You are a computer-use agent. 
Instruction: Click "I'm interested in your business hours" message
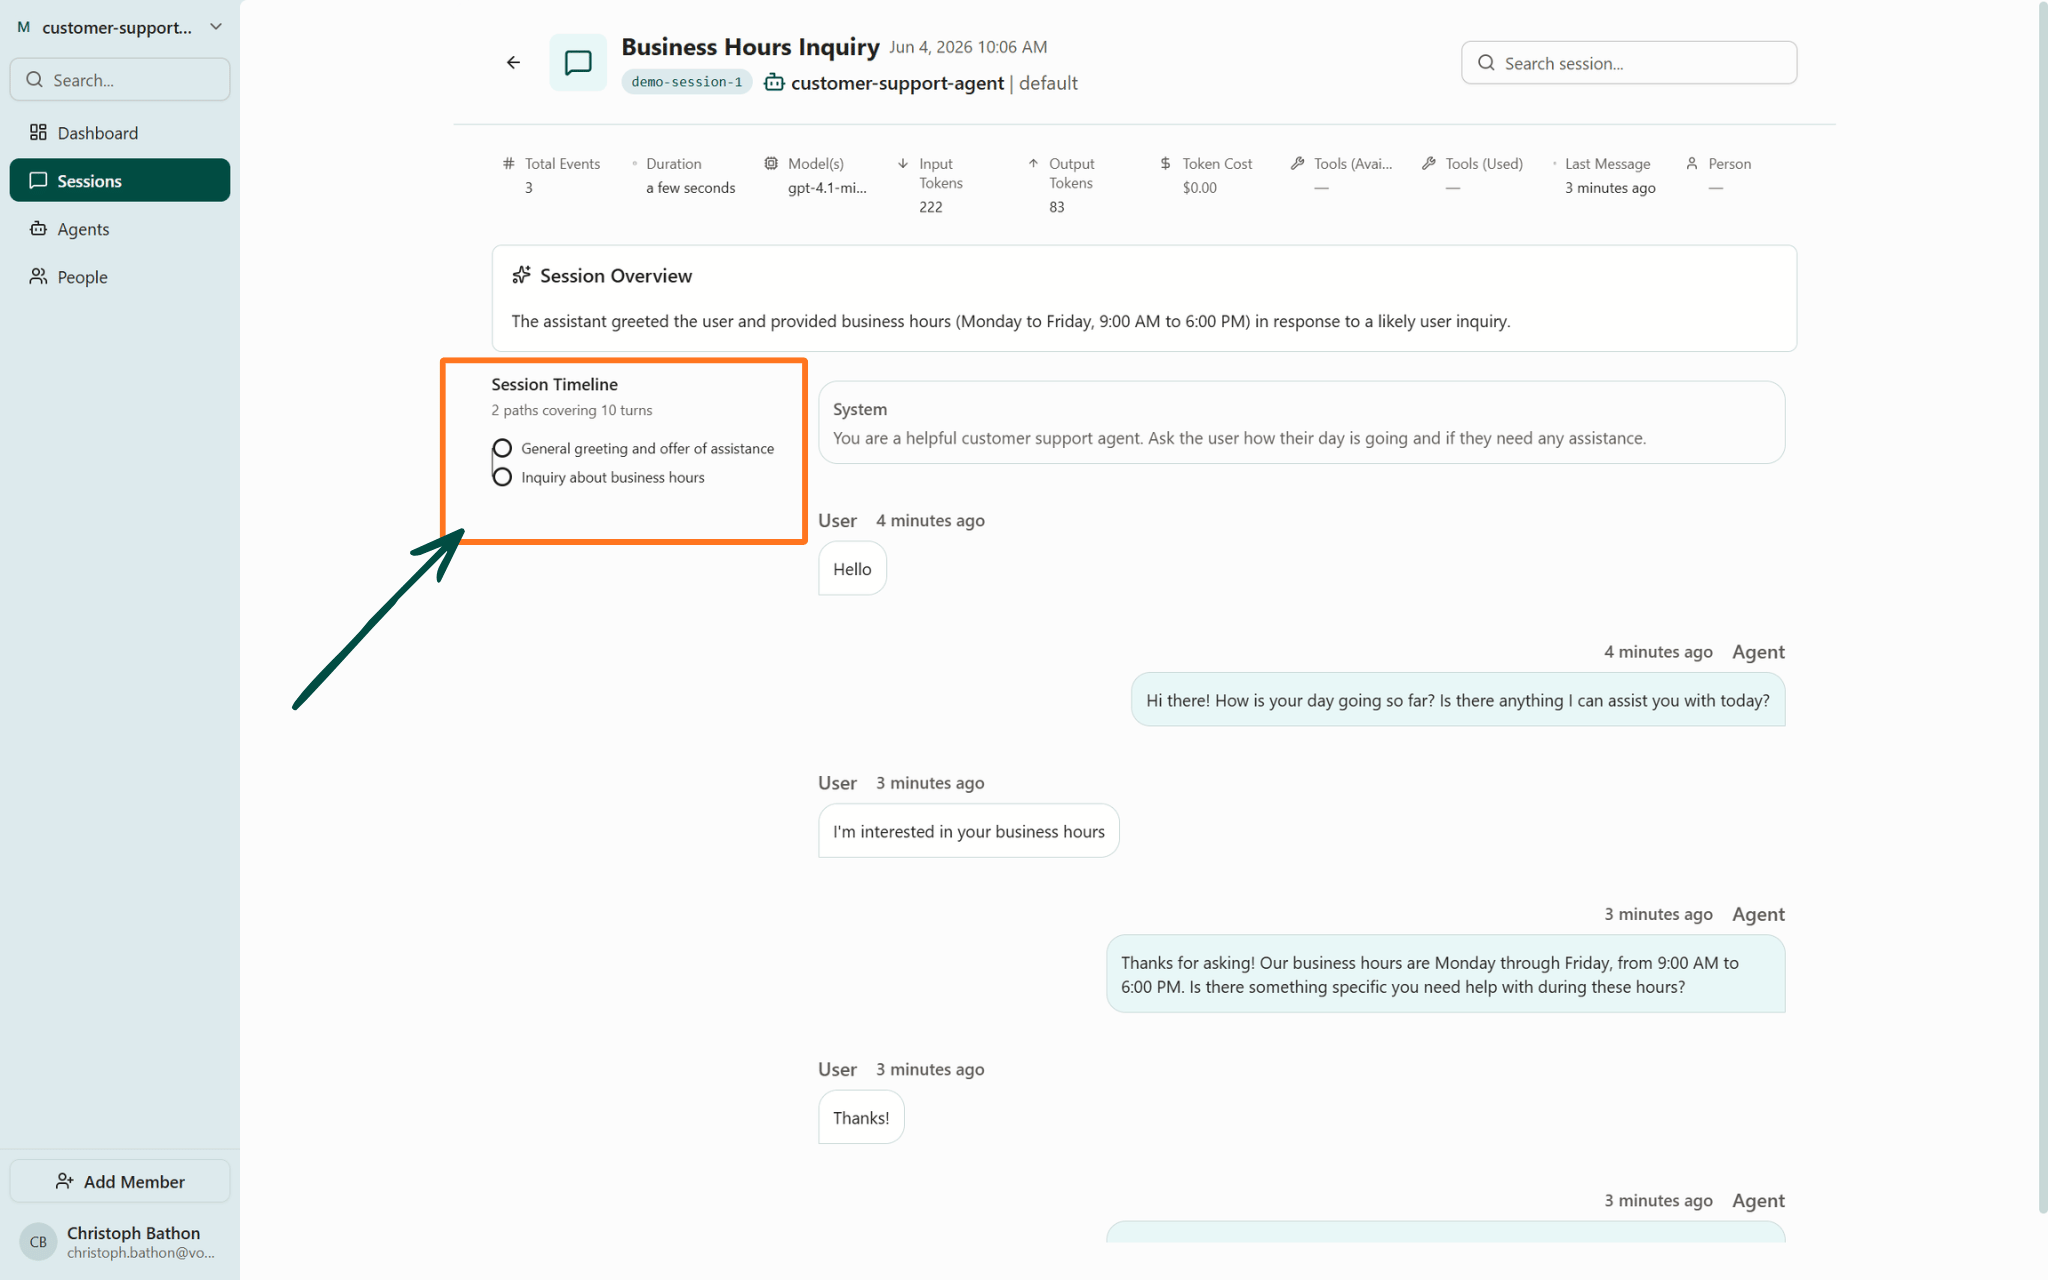point(968,831)
